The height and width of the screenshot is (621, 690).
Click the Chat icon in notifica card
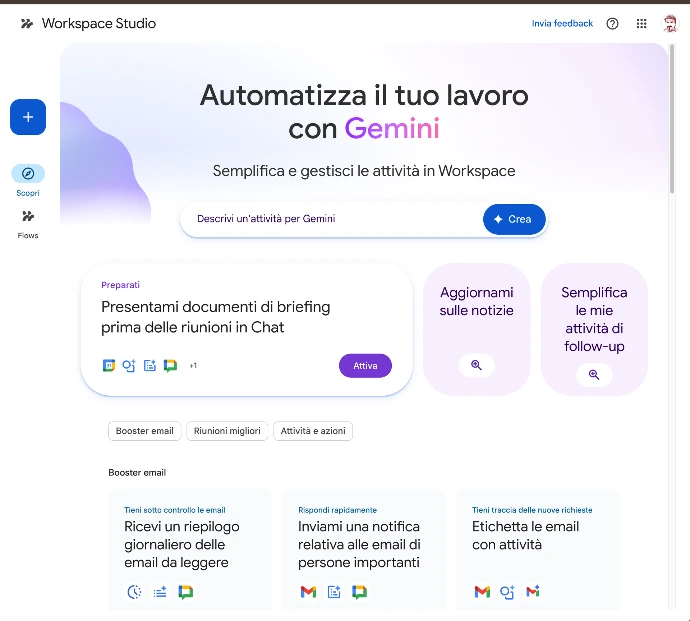(x=360, y=592)
